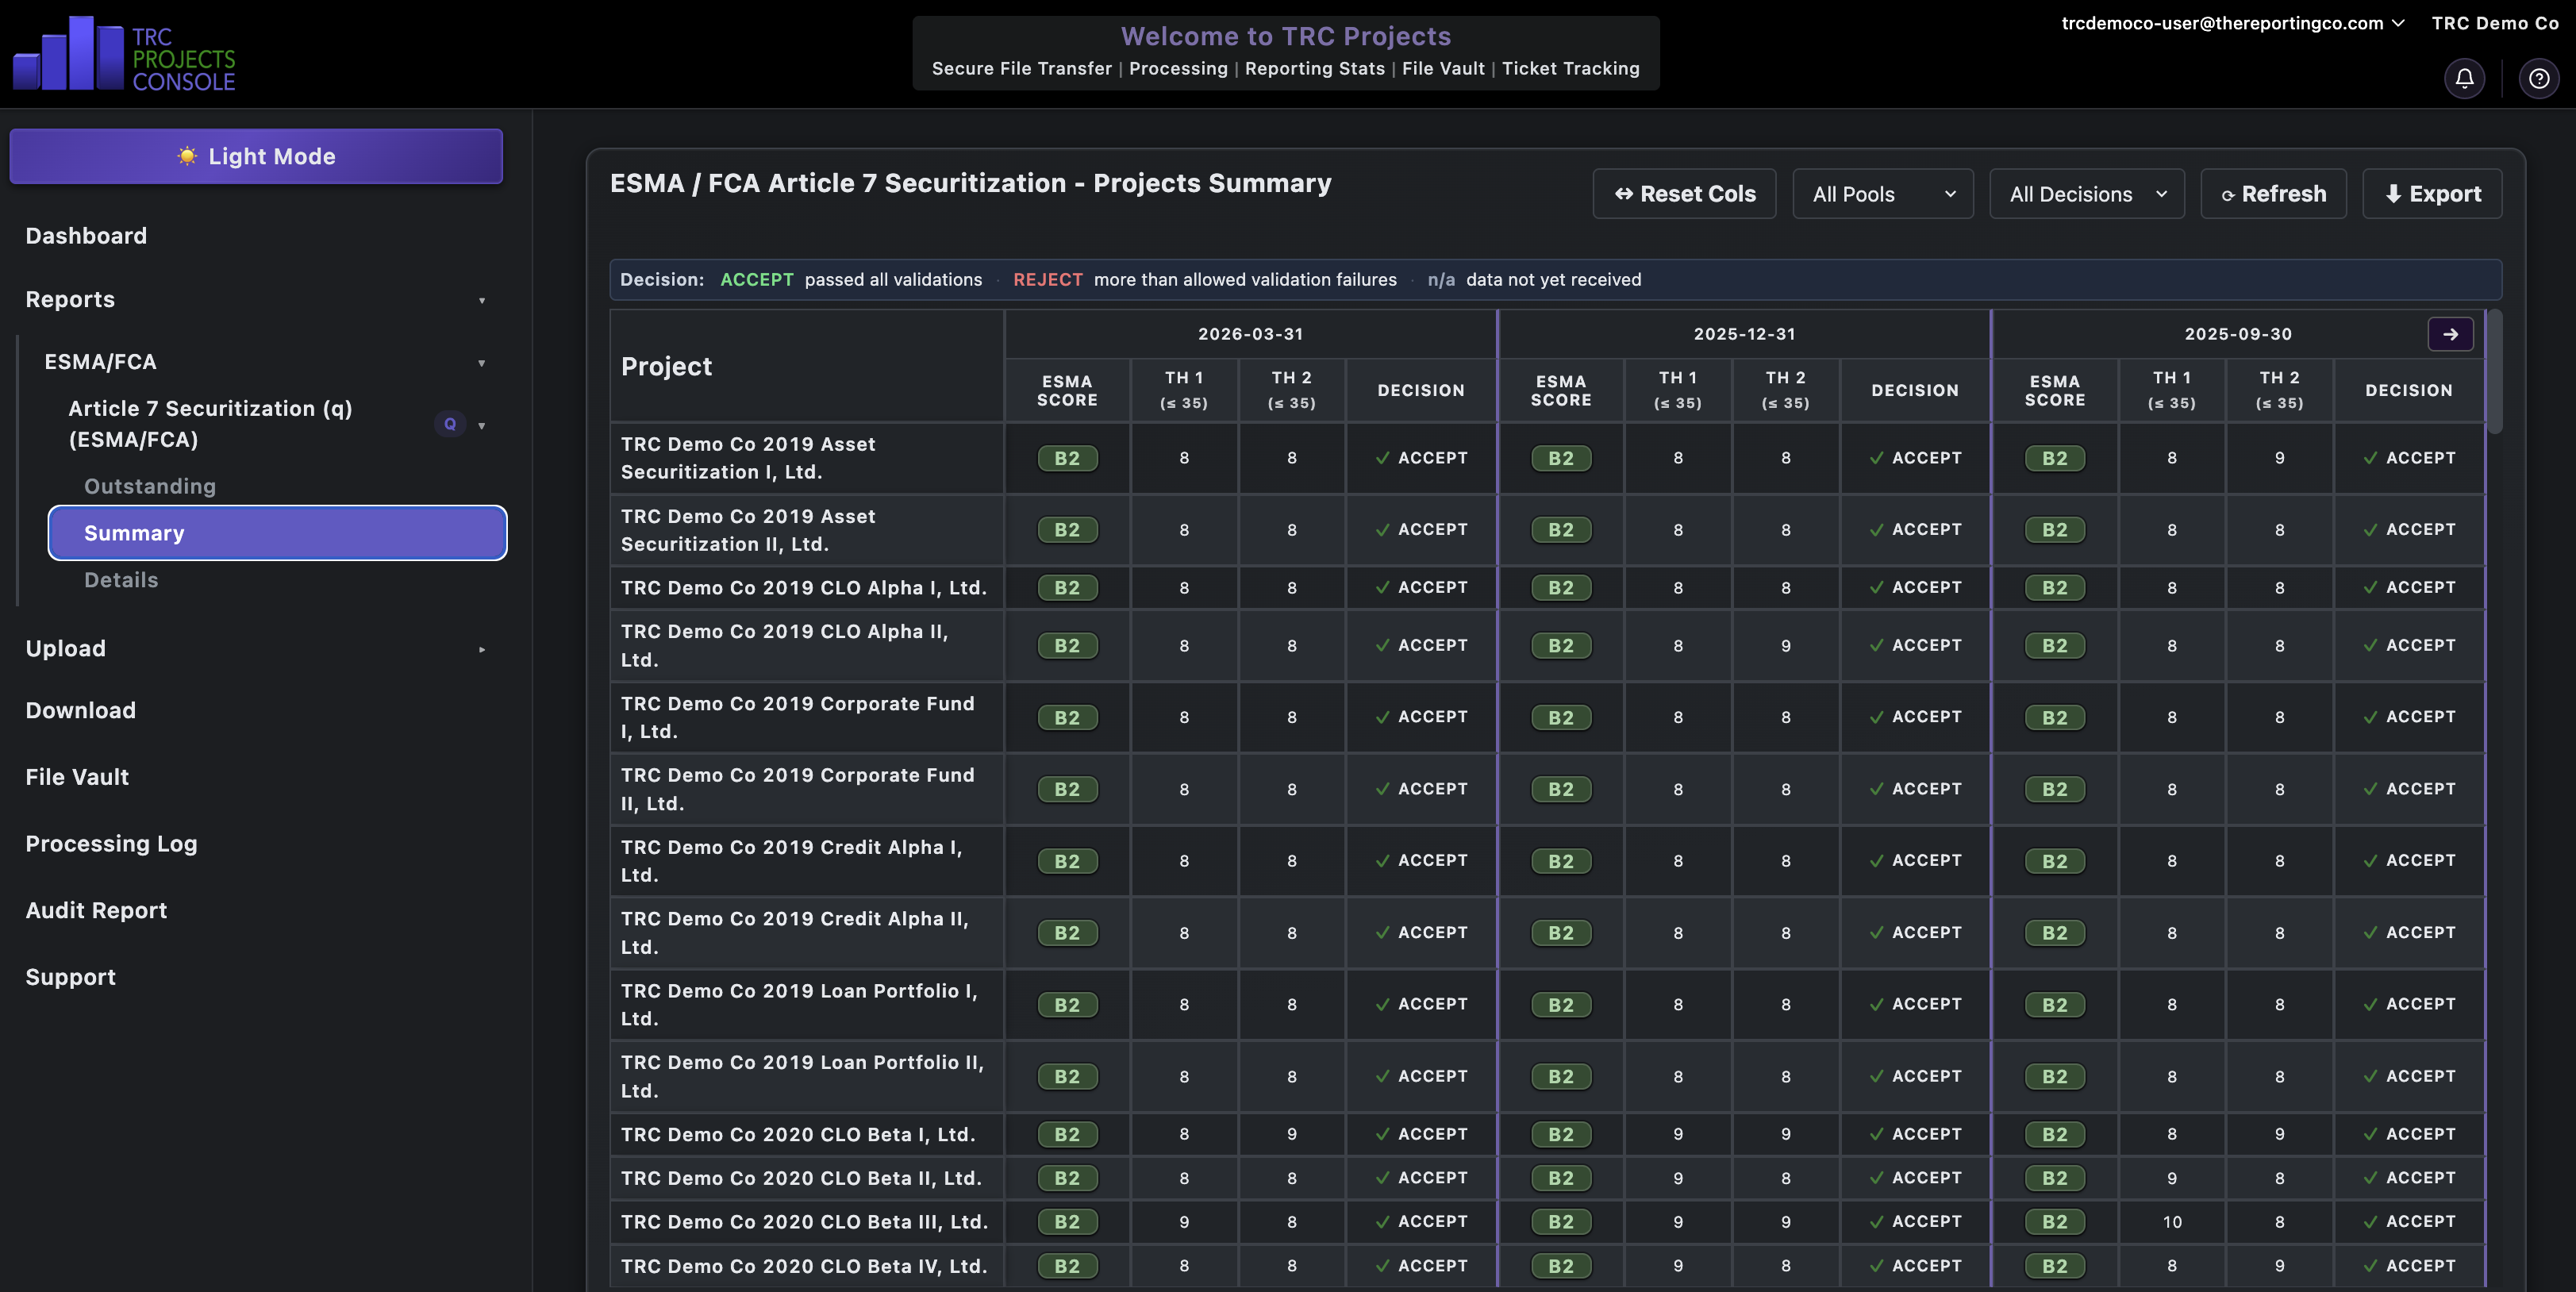Viewport: 2576px width, 1292px height.
Task: Open the user email account dropdown
Action: click(x=2232, y=23)
